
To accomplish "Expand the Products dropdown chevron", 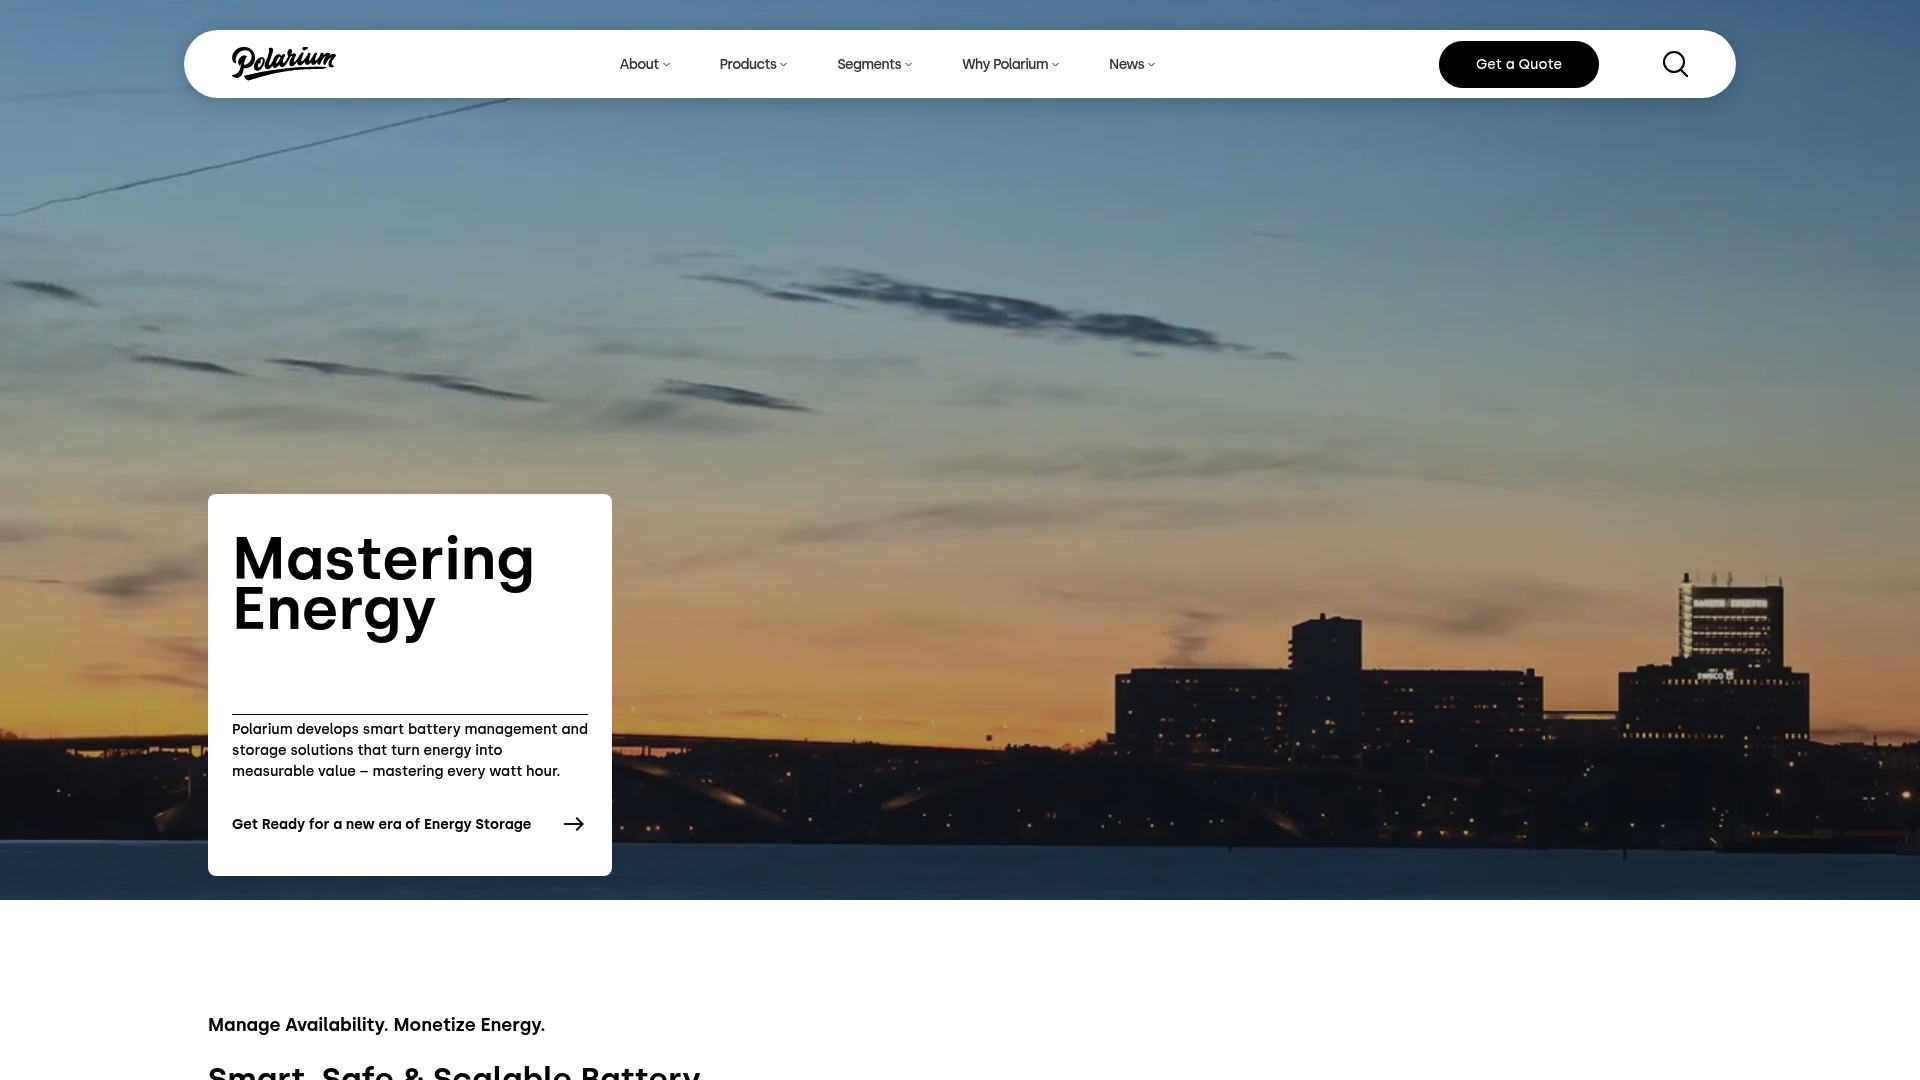I will click(783, 64).
